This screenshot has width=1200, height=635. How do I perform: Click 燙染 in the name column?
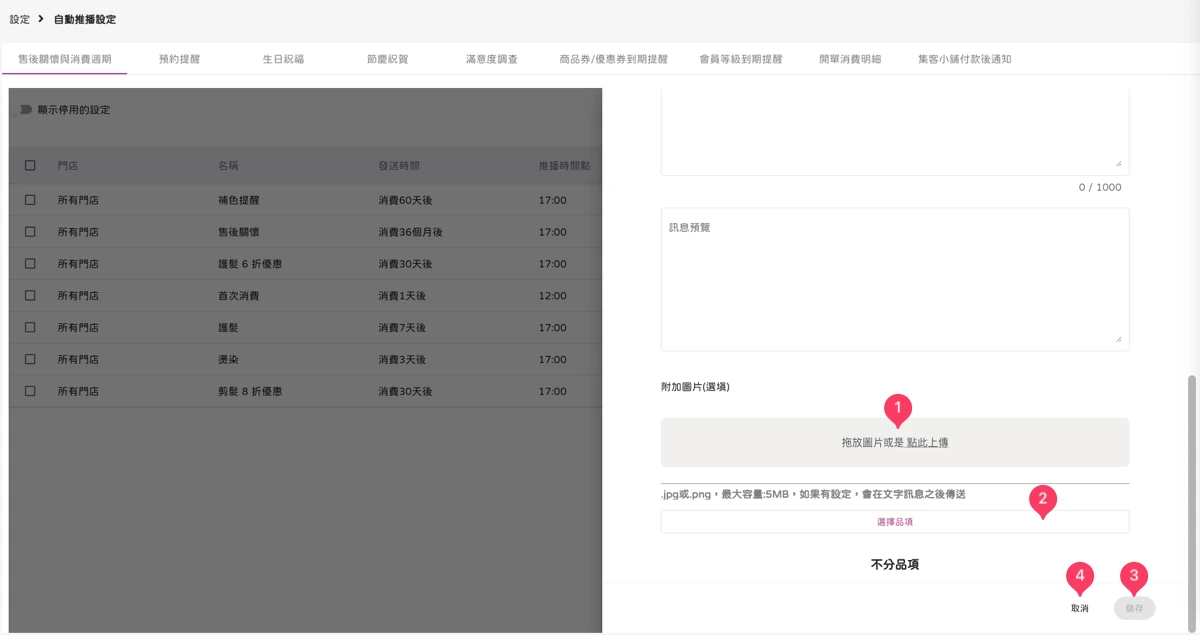coord(228,359)
